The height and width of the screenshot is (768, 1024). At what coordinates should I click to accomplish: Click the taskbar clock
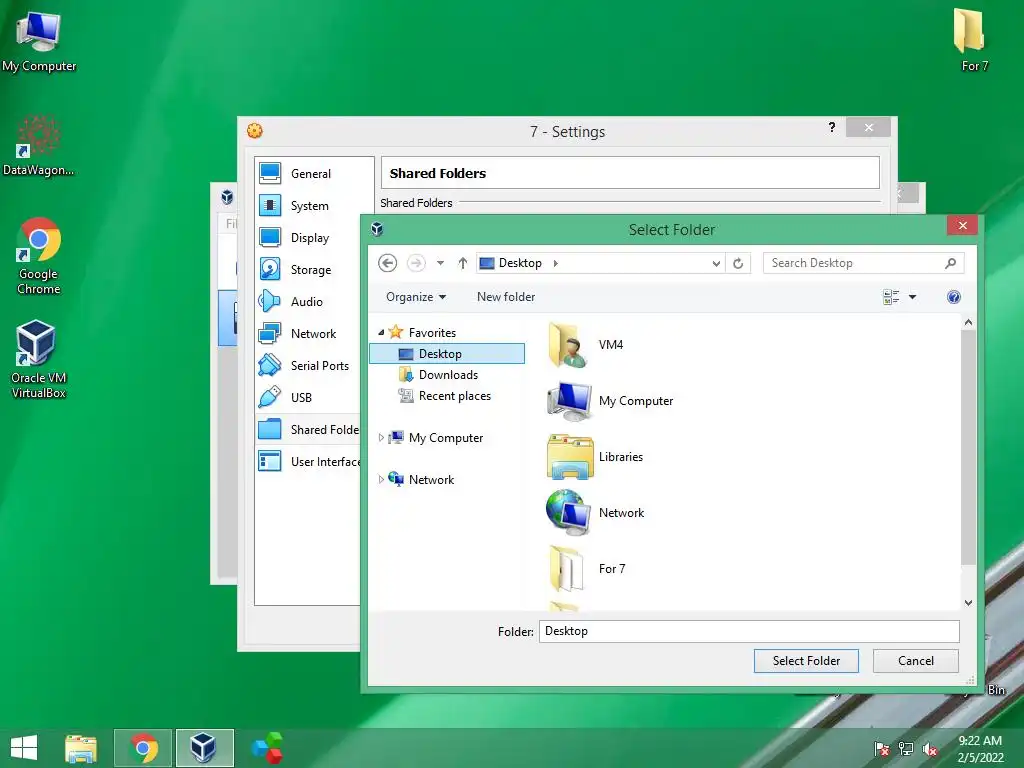tap(980, 748)
